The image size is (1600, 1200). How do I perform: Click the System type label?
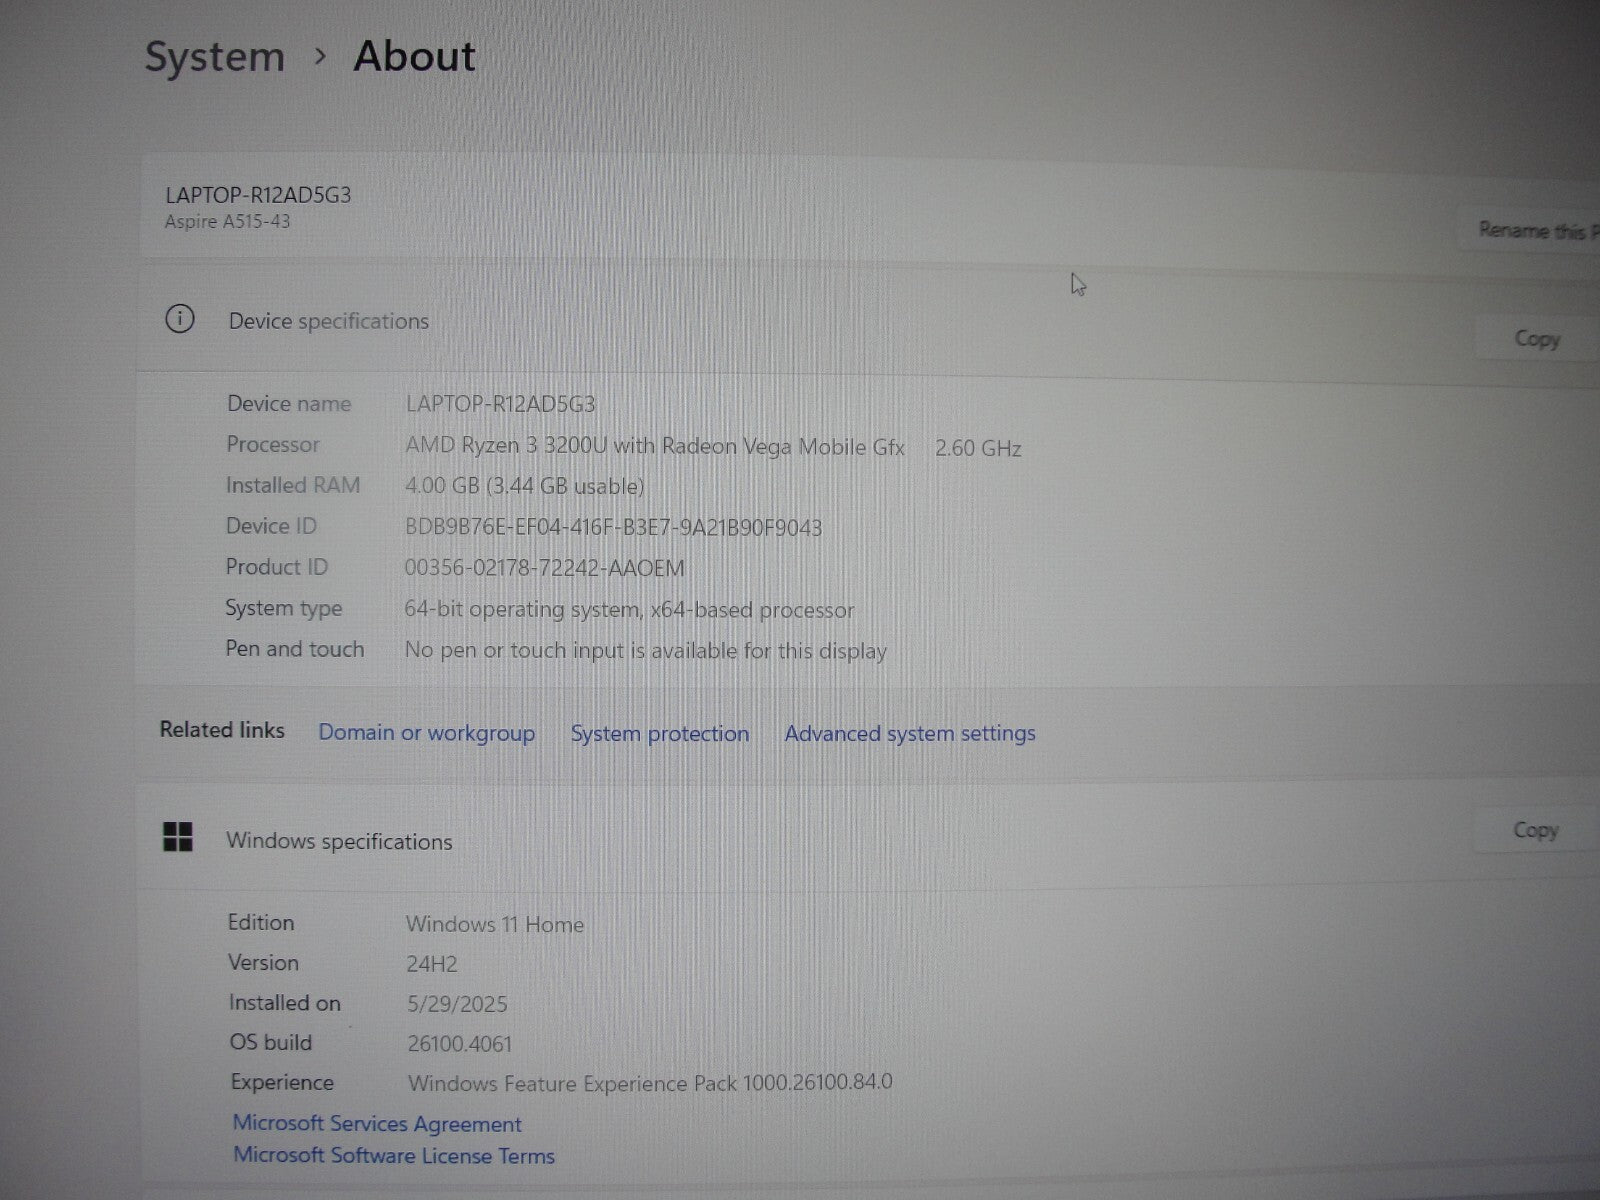click(284, 608)
